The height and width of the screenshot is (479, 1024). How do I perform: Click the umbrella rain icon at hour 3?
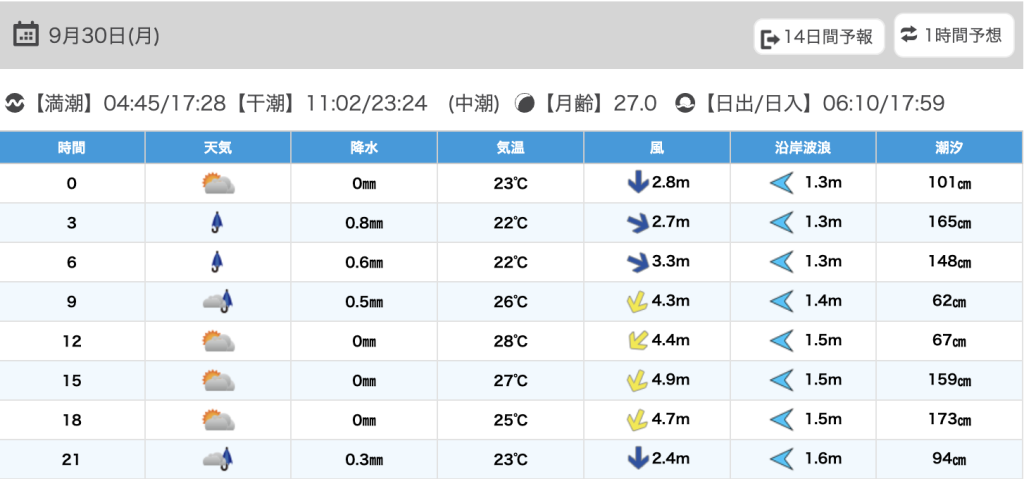[x=217, y=223]
